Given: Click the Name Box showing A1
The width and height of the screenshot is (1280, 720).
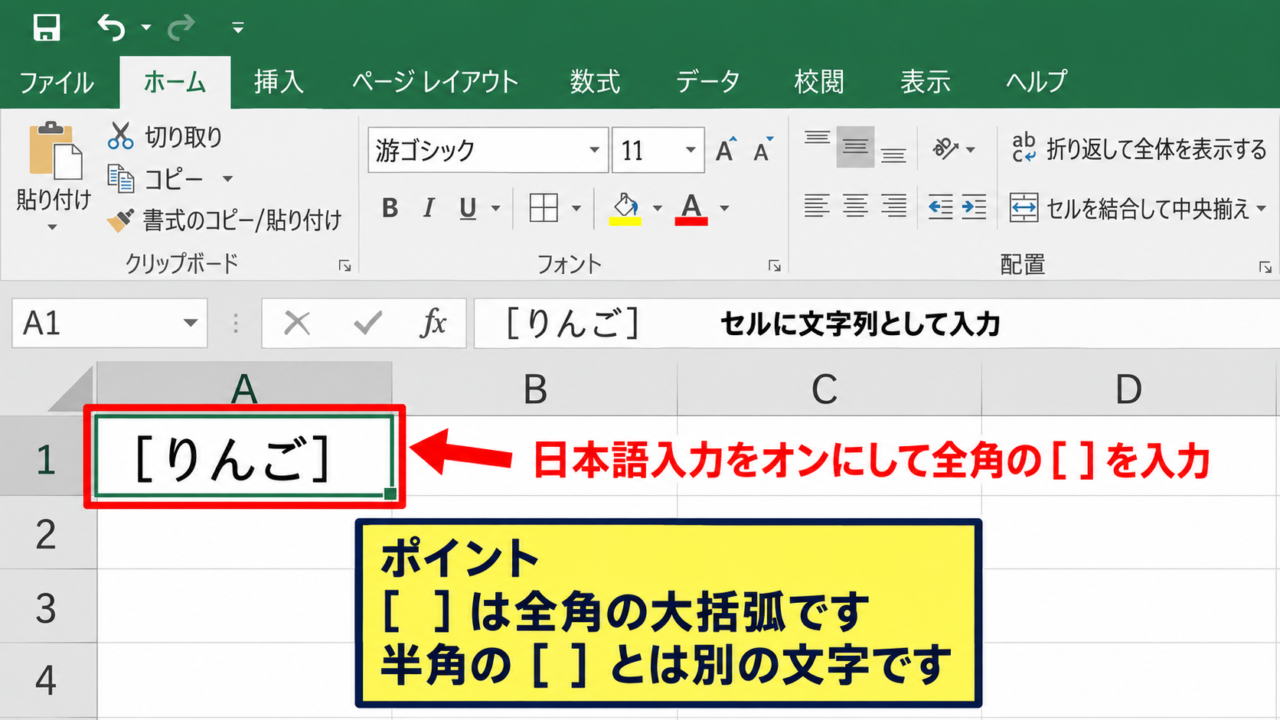Looking at the screenshot, I should [110, 323].
